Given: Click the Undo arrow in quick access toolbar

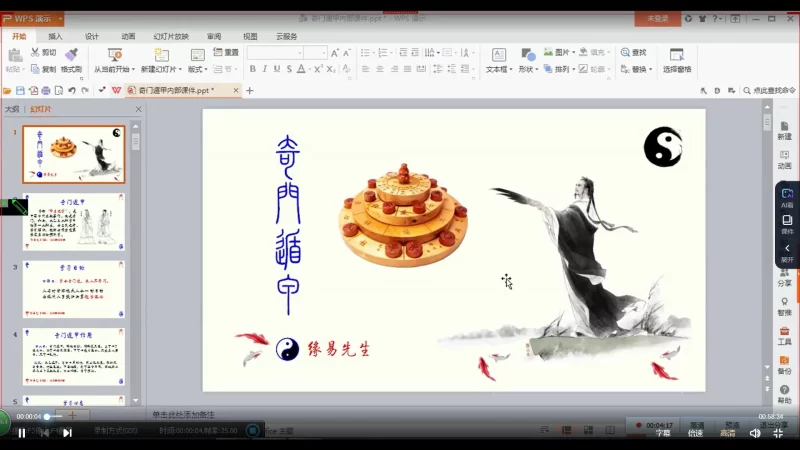Looking at the screenshot, I should coord(72,90).
